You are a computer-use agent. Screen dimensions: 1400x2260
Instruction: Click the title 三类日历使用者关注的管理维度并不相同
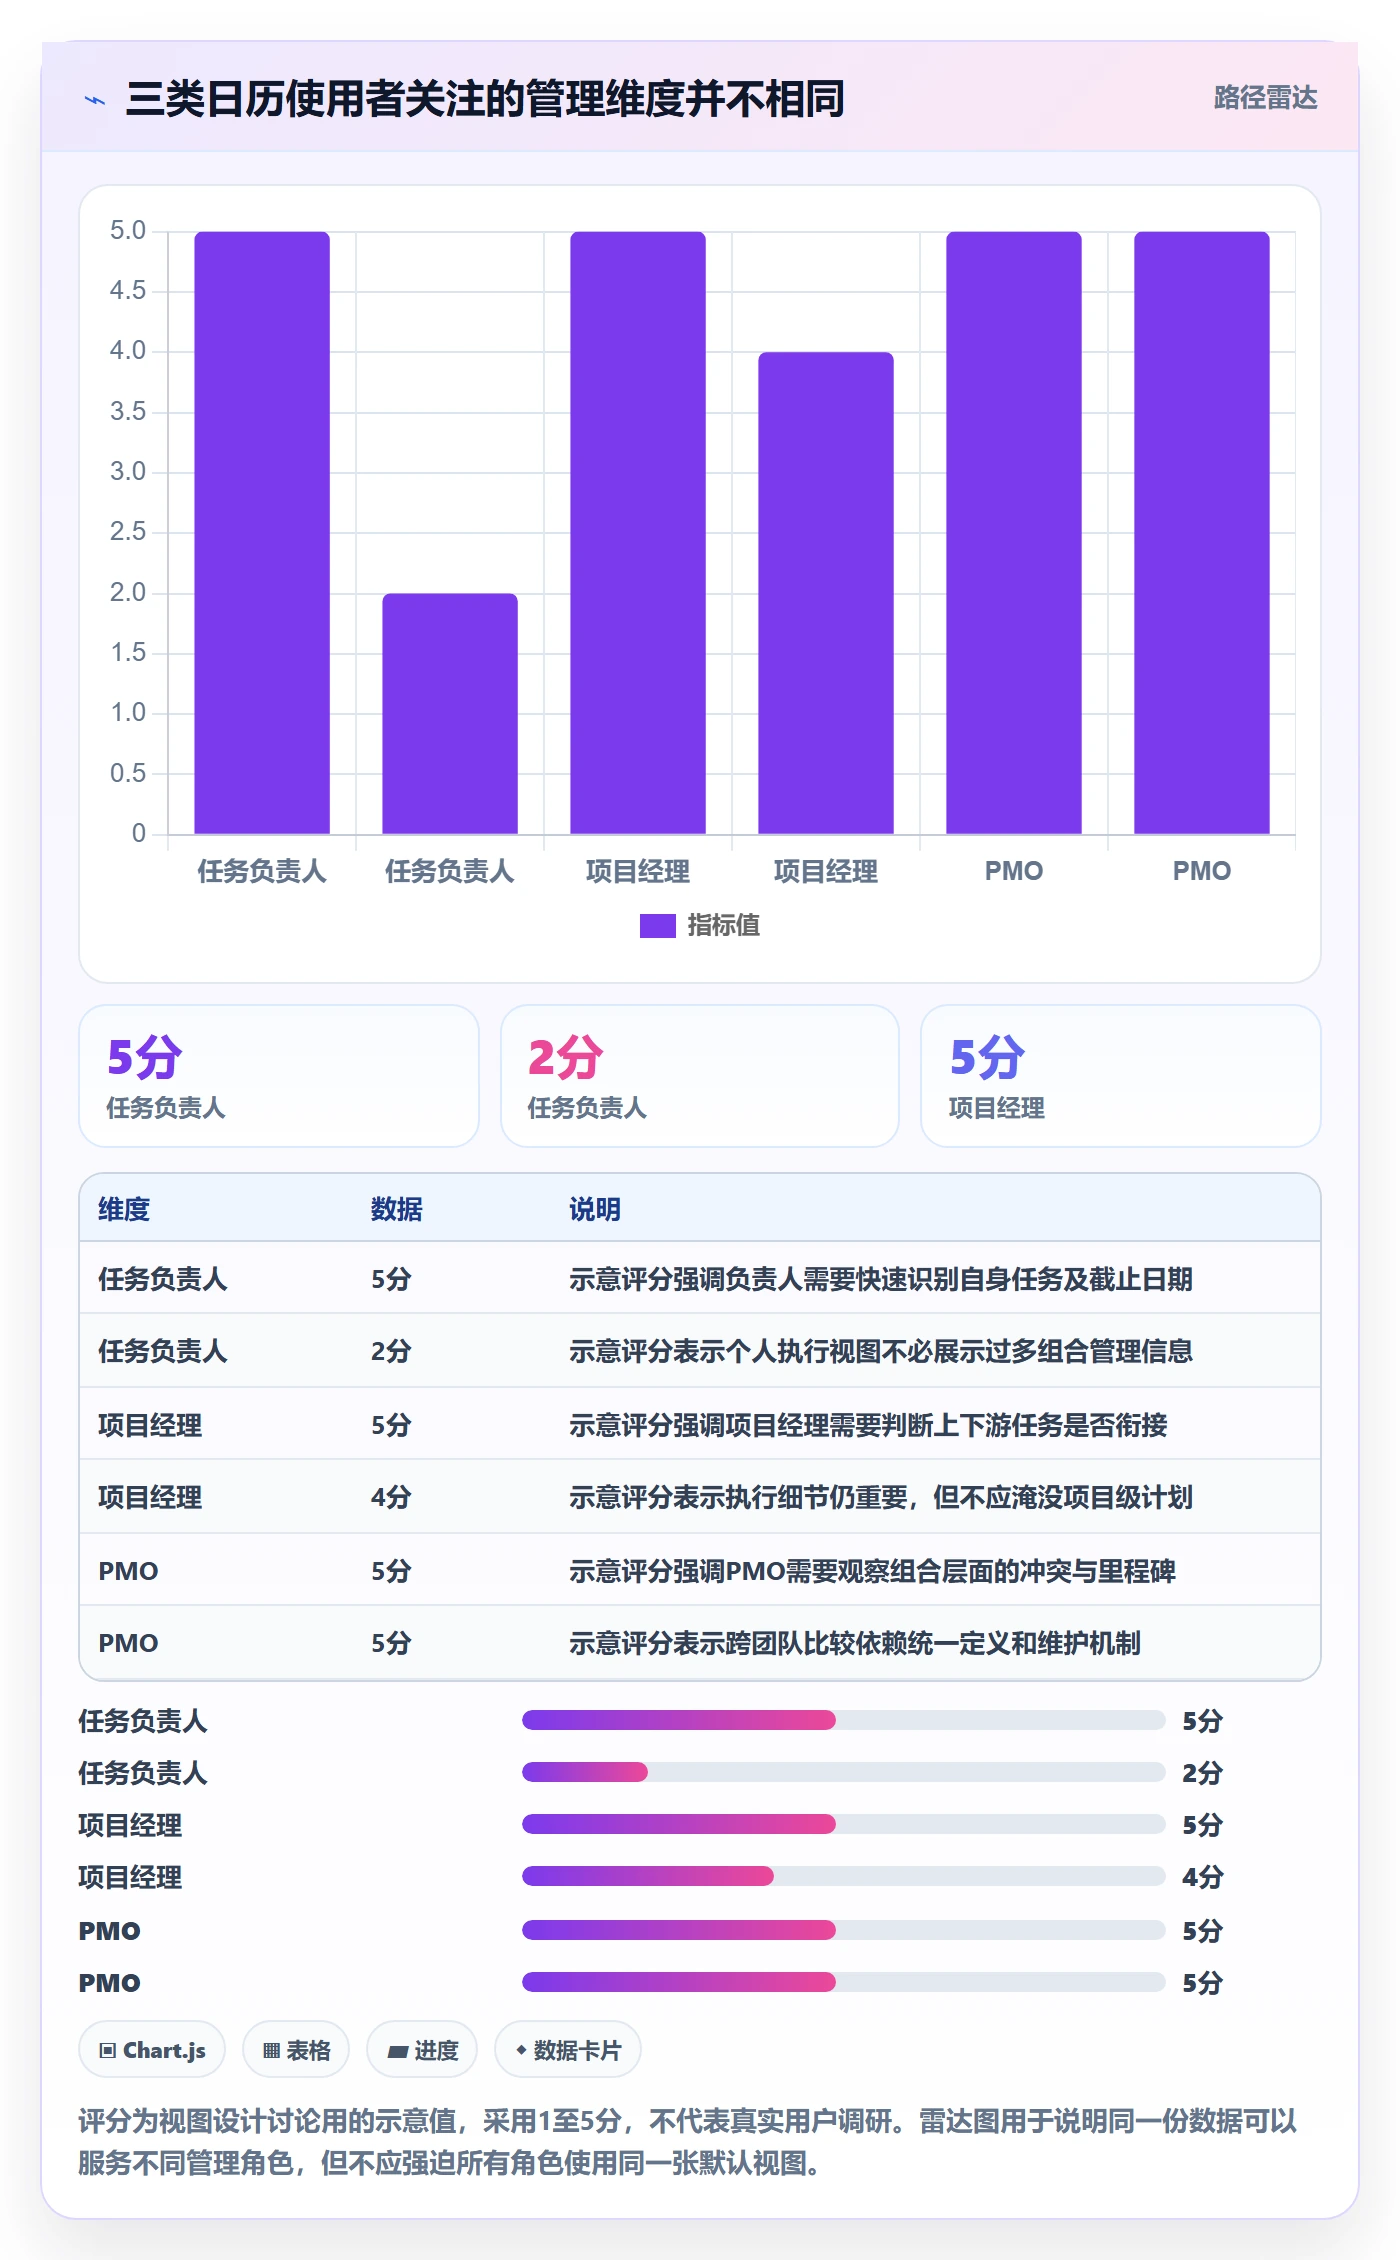coord(485,99)
